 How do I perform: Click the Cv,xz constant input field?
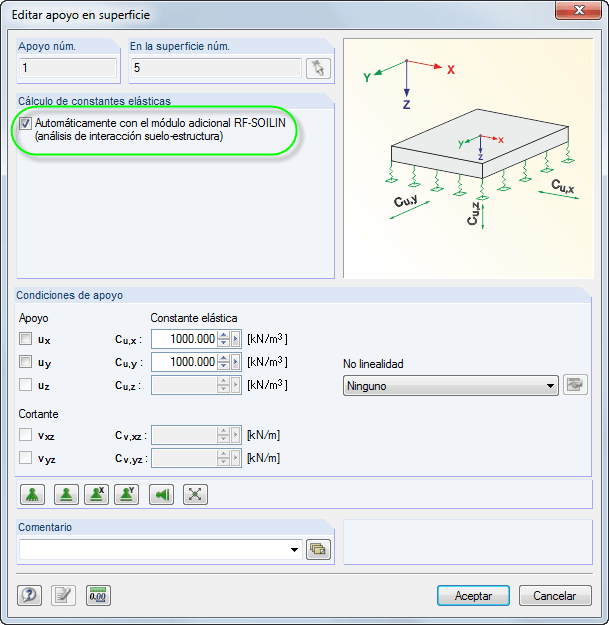pos(185,435)
